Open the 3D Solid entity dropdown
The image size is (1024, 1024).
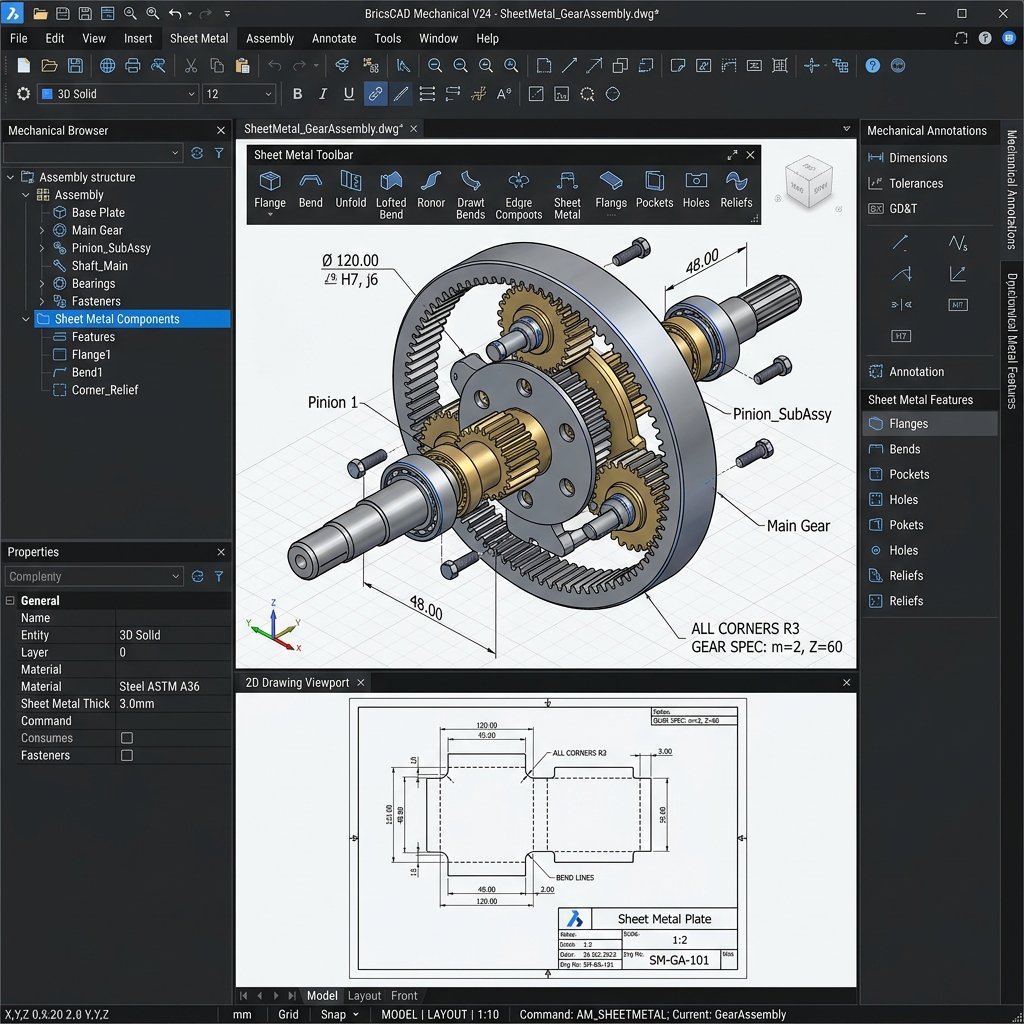click(x=118, y=94)
